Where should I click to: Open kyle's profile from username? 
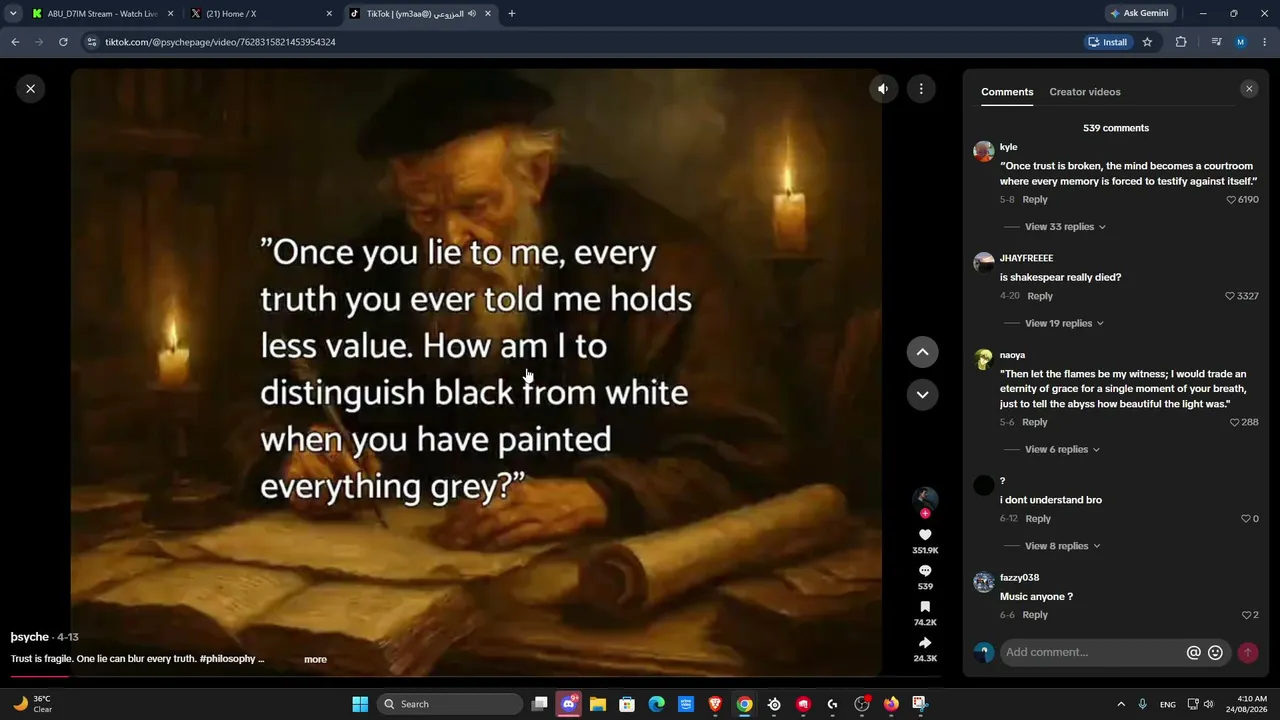(1008, 147)
